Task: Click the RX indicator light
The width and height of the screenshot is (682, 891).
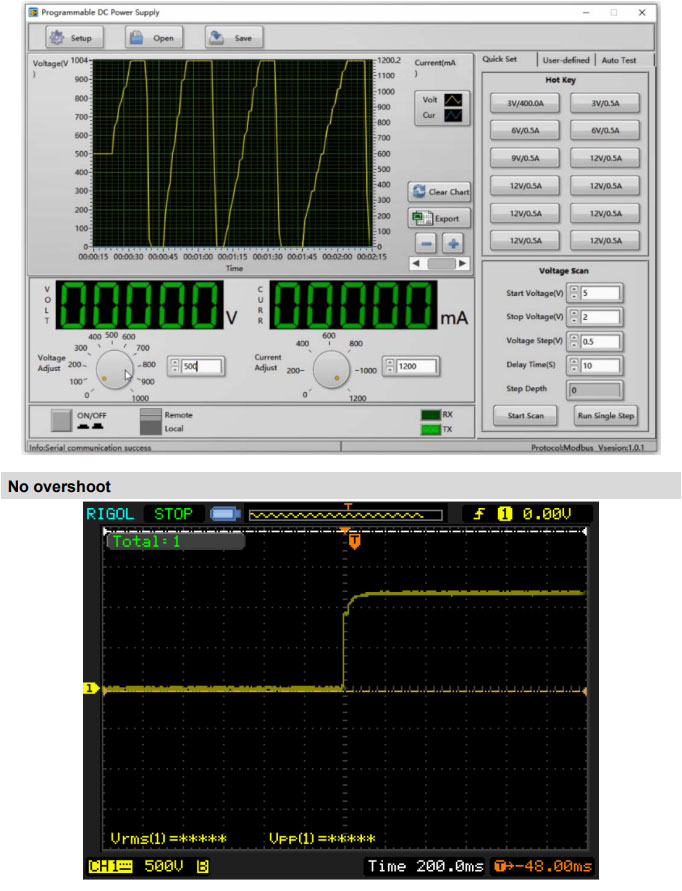Action: [x=431, y=415]
